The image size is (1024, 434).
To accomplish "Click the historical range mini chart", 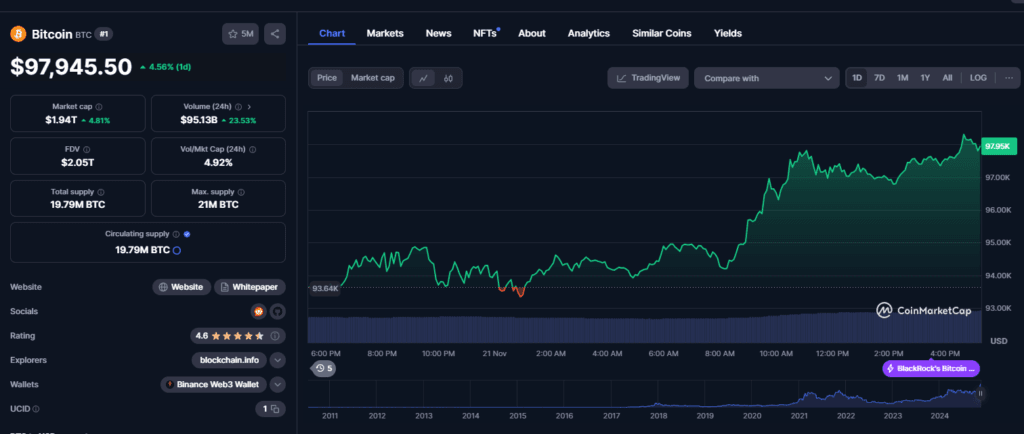I will coord(645,395).
